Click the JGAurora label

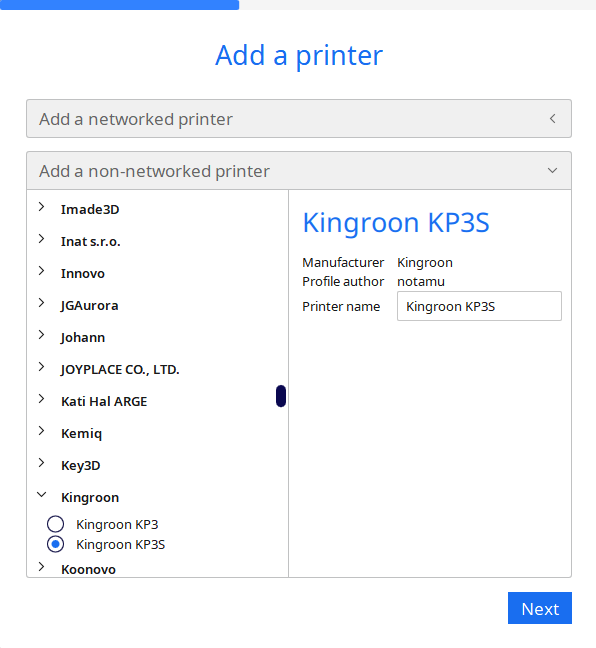coord(89,306)
